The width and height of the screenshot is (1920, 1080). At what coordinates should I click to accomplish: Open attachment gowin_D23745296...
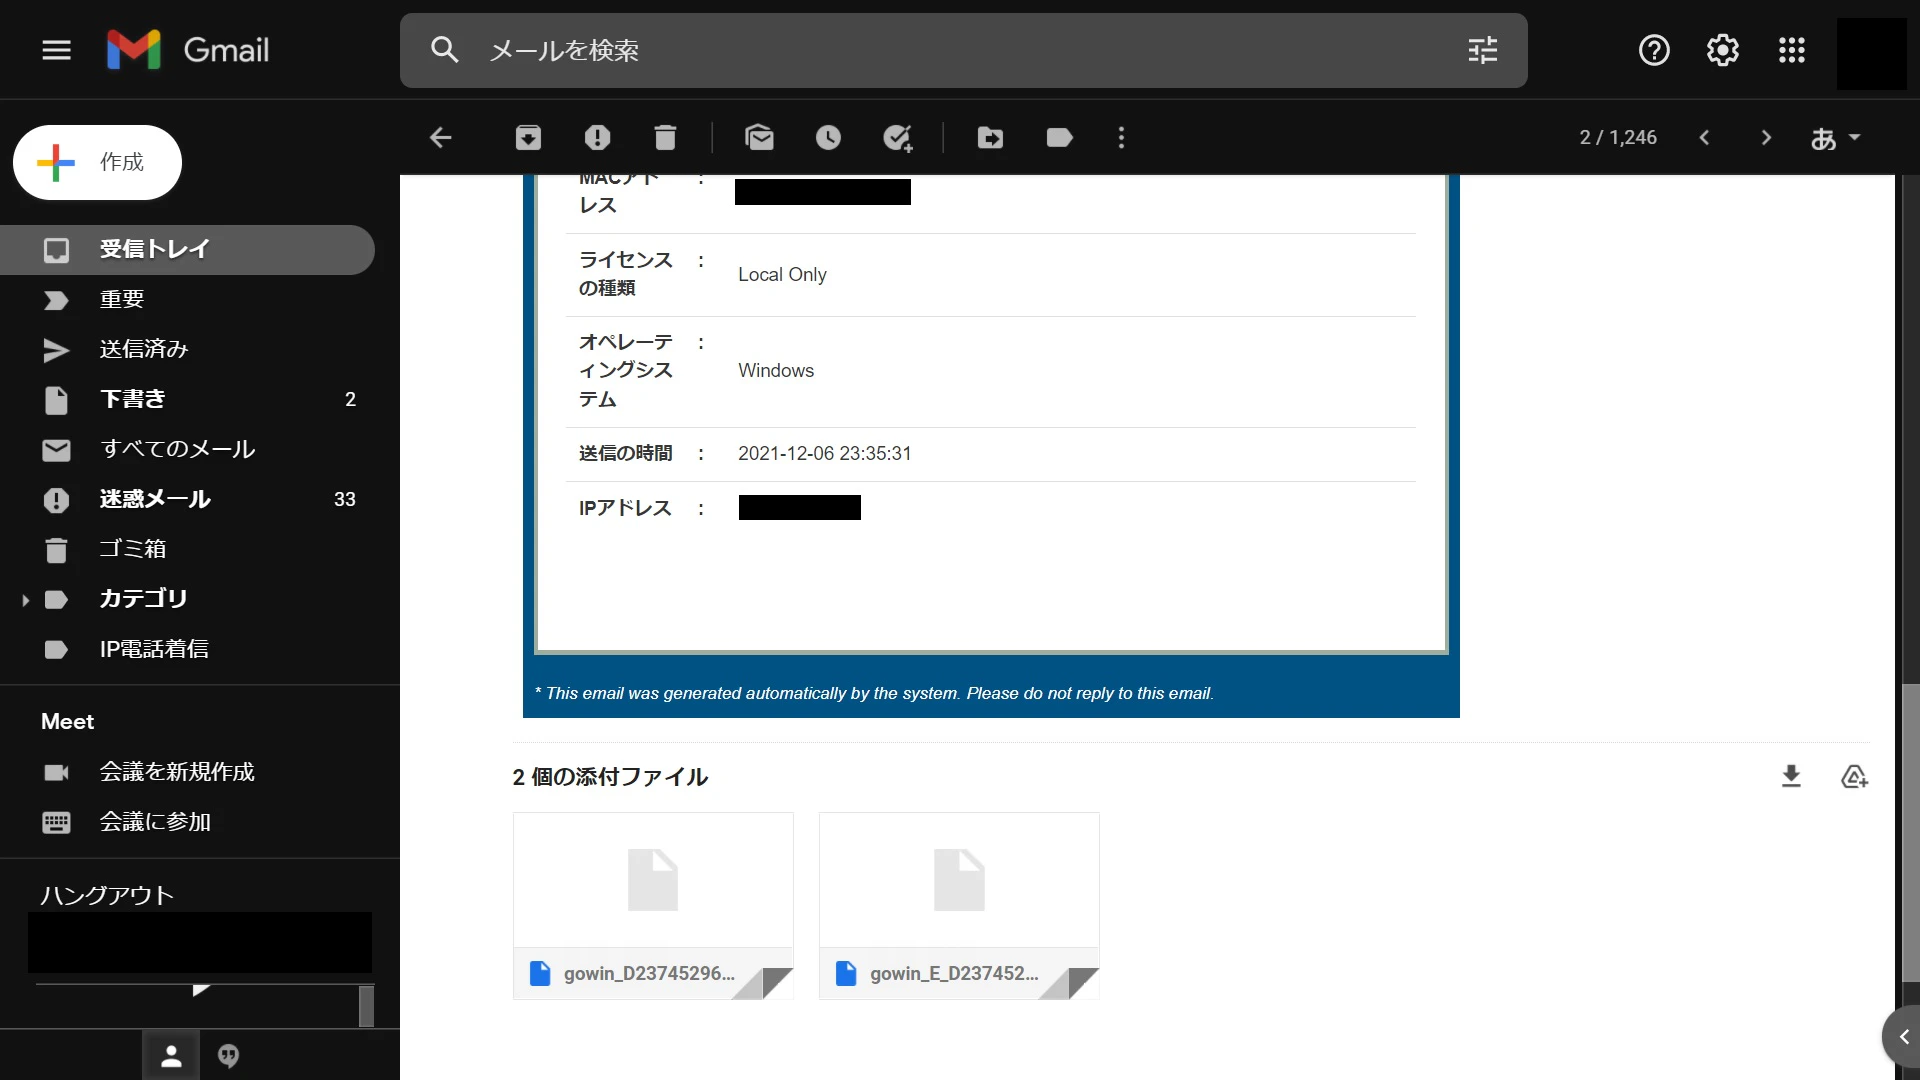653,906
